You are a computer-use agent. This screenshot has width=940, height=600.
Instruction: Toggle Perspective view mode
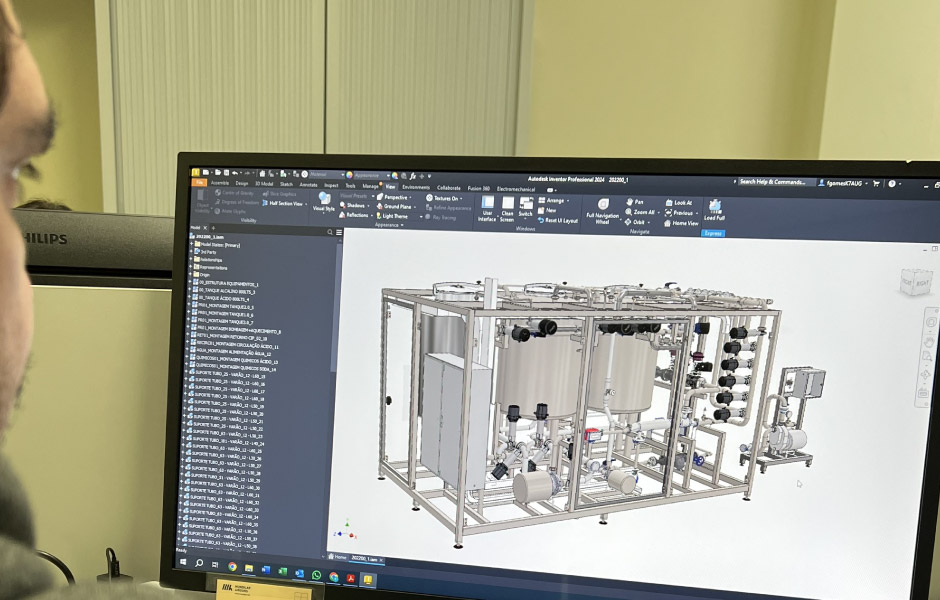coord(394,197)
